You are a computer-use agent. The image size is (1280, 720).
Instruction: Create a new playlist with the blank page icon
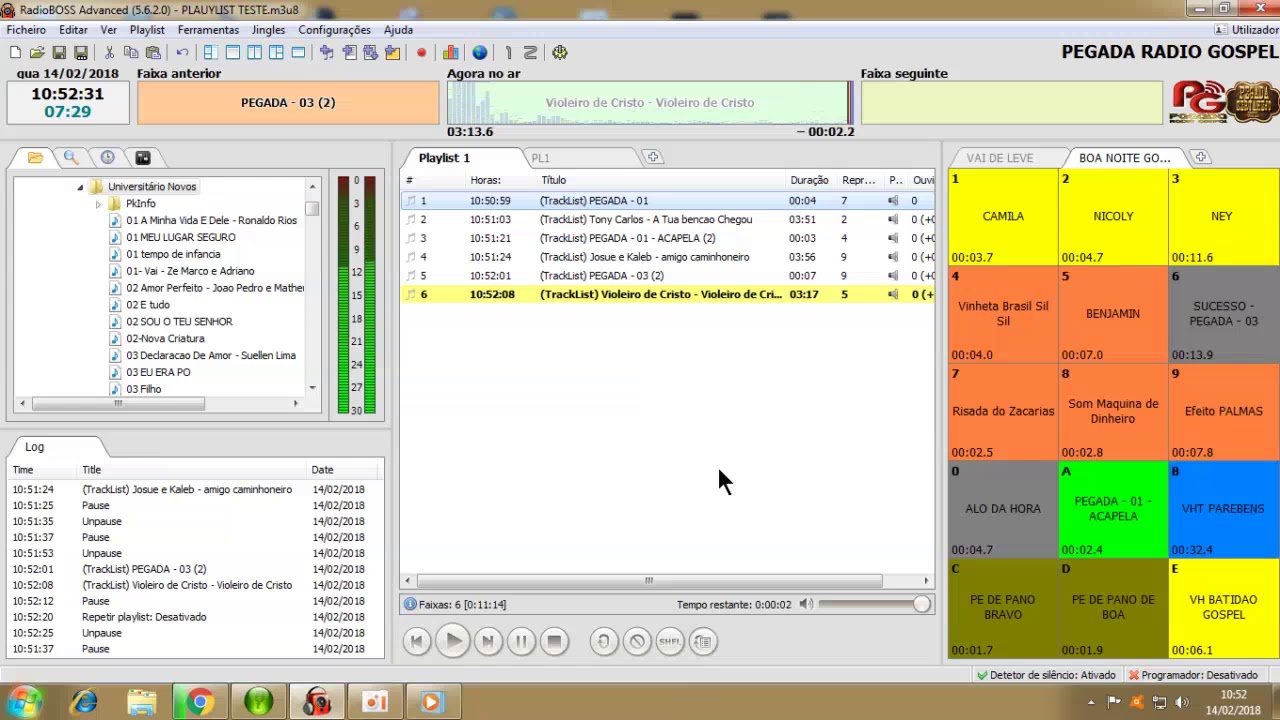(x=14, y=53)
